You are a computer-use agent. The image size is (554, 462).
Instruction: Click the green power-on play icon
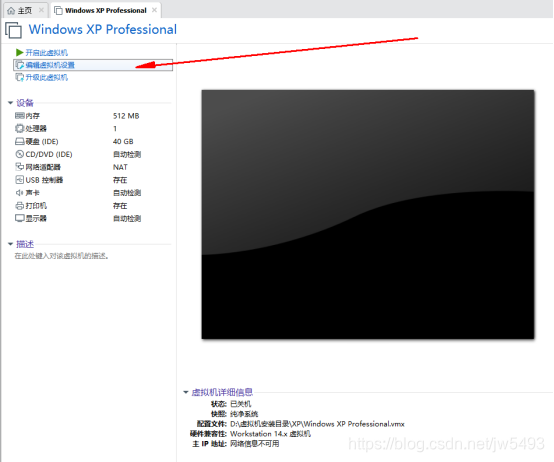pos(19,53)
